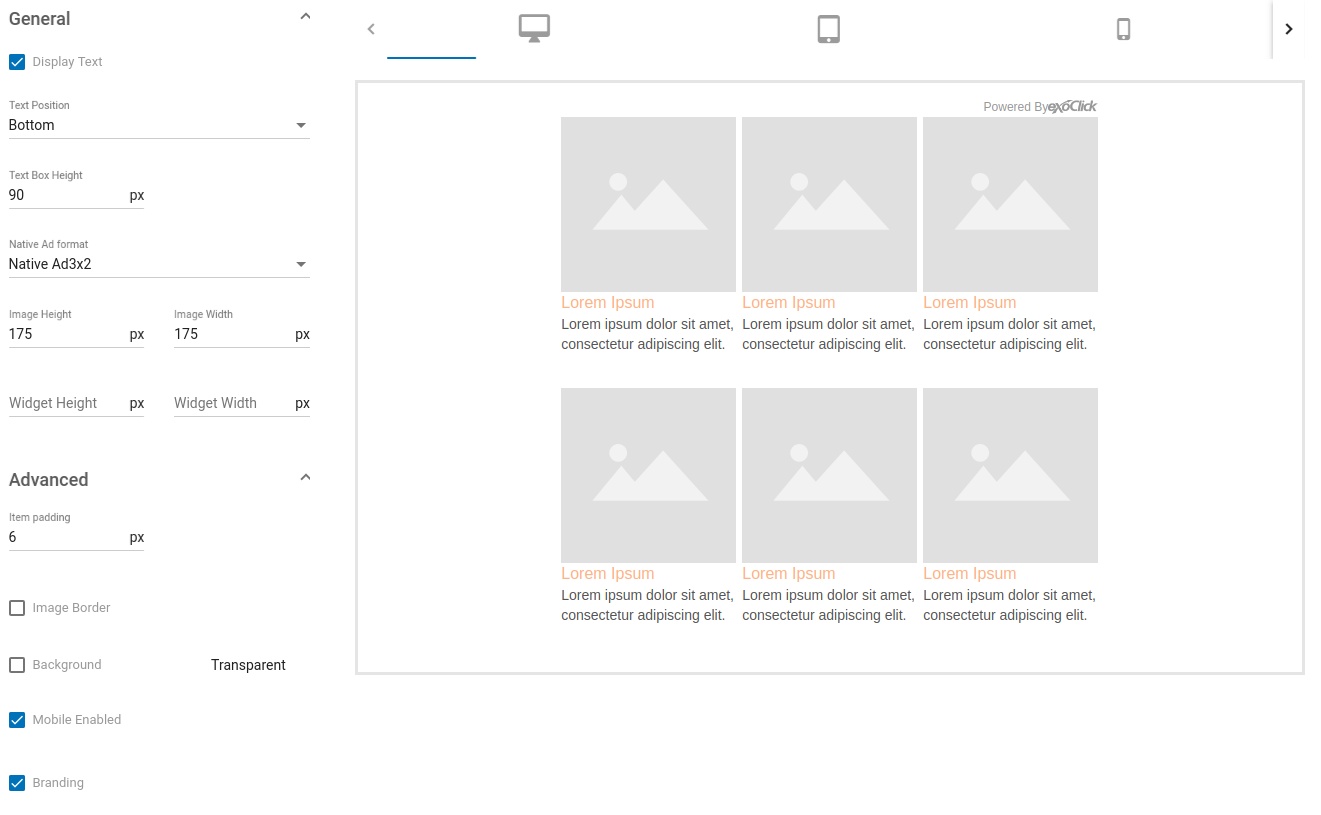The height and width of the screenshot is (815, 1321).
Task: Click the bottom-right ad image placeholder
Action: pos(1010,475)
